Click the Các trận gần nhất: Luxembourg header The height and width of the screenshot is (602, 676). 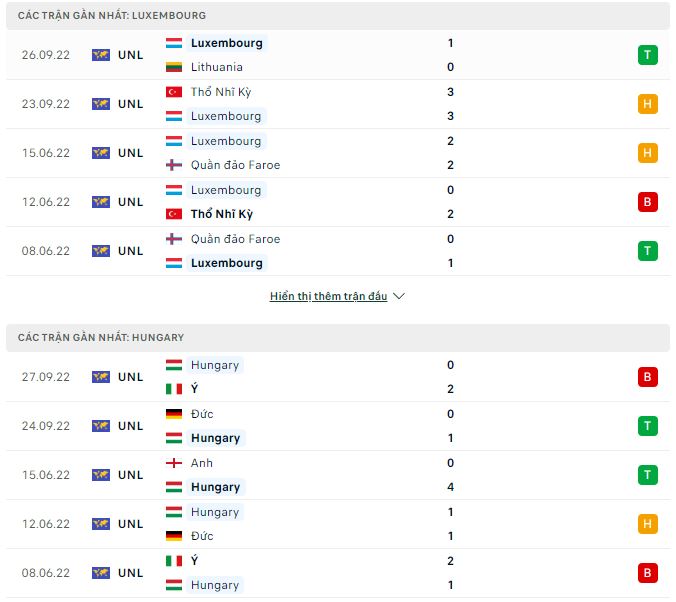112,16
